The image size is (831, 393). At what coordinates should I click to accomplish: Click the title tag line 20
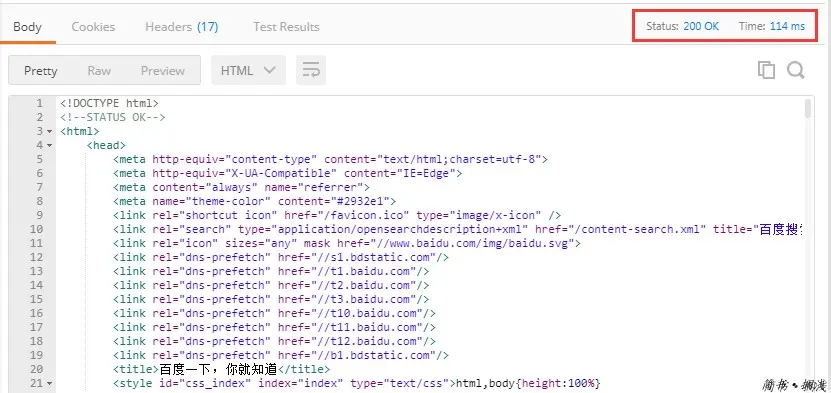click(221, 369)
